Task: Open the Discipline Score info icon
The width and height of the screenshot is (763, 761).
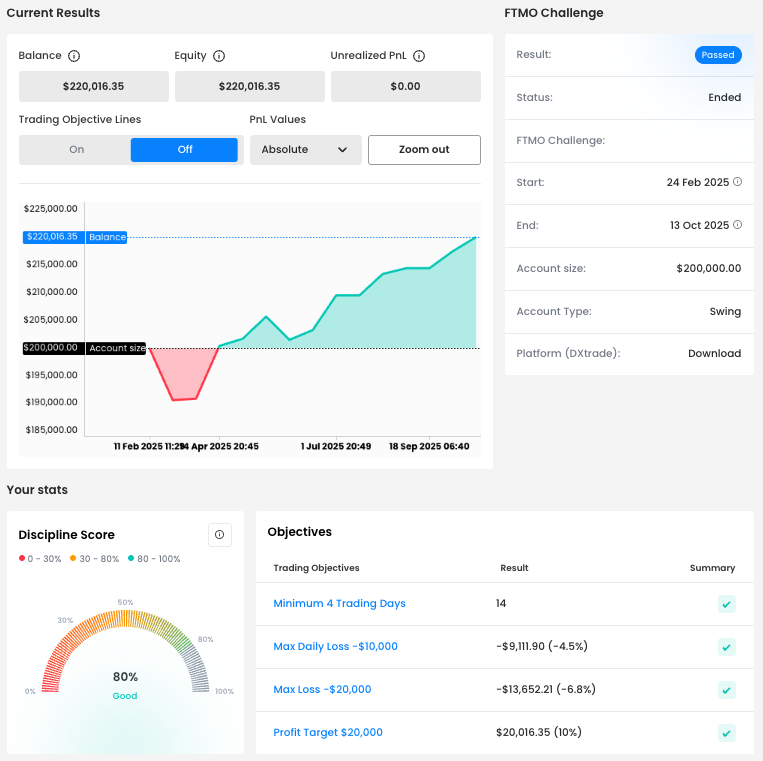Action: pos(220,535)
